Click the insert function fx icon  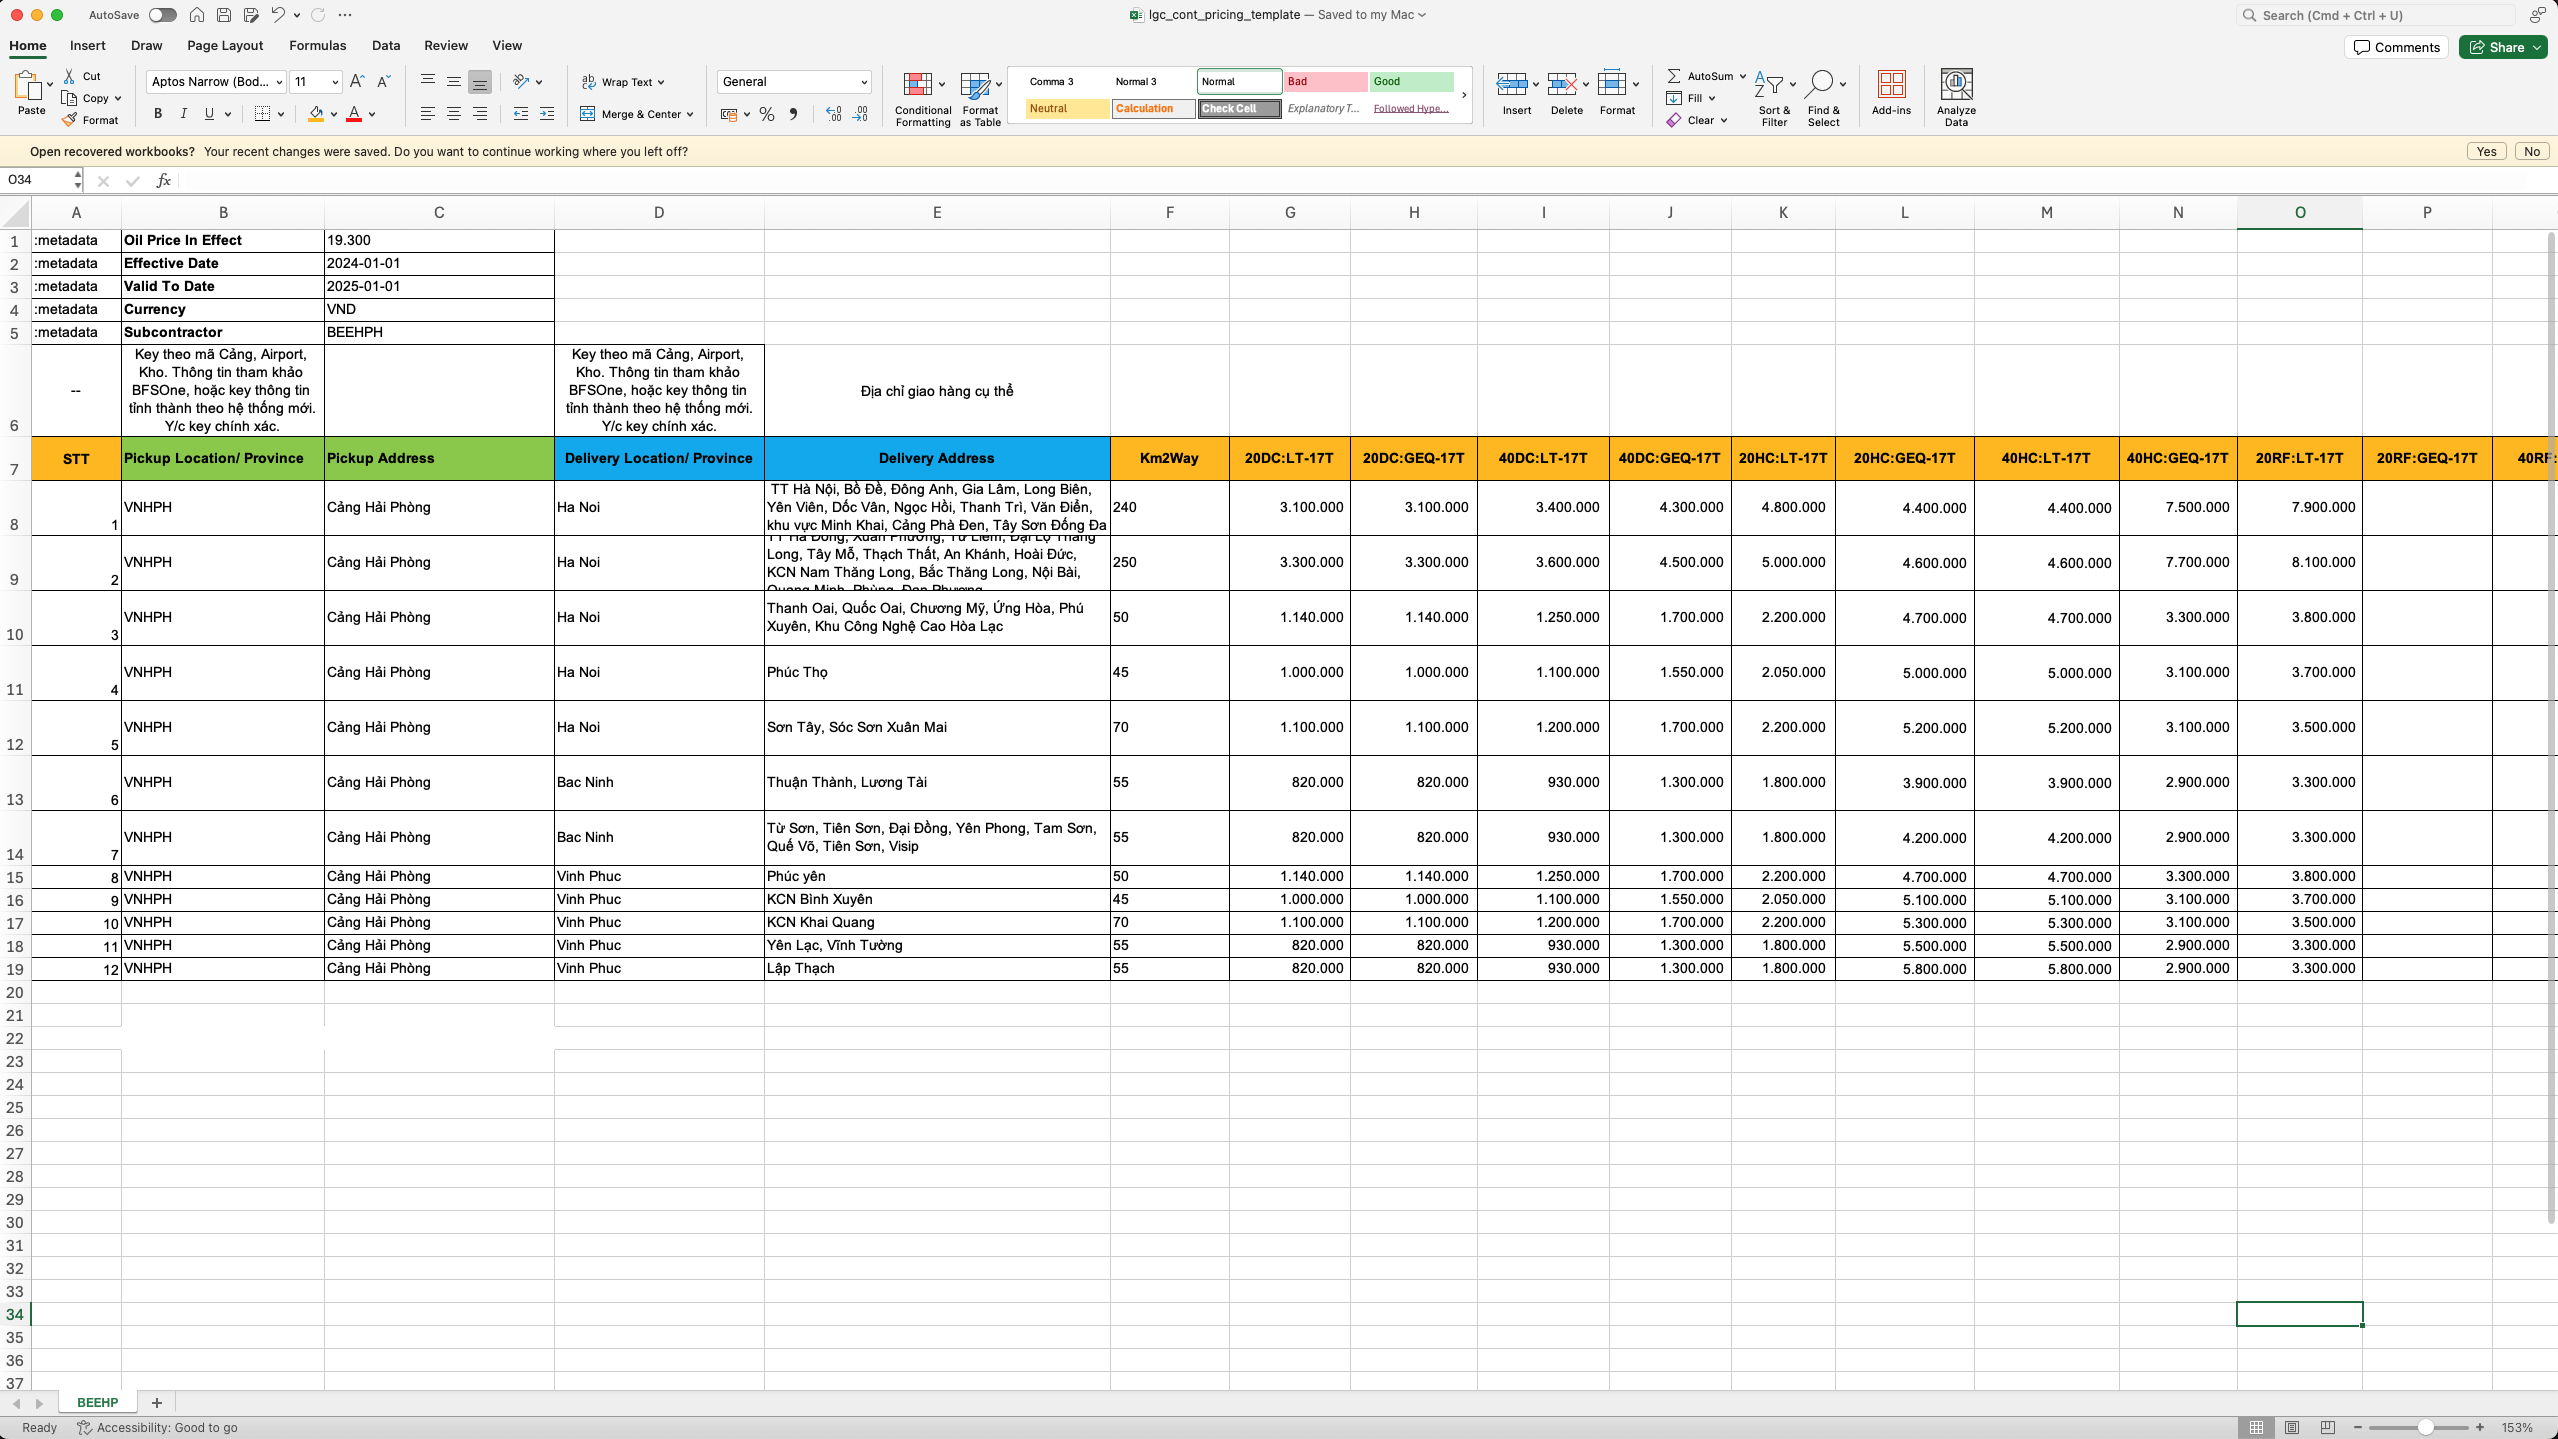[x=164, y=180]
